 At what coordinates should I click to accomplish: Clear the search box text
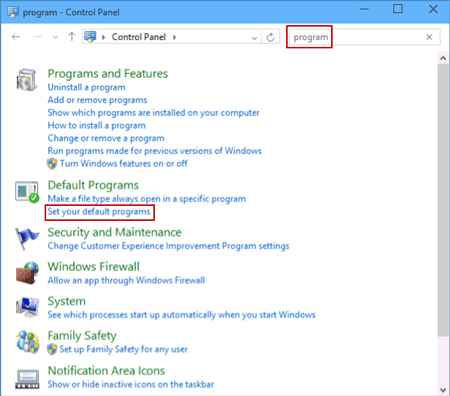pos(429,37)
